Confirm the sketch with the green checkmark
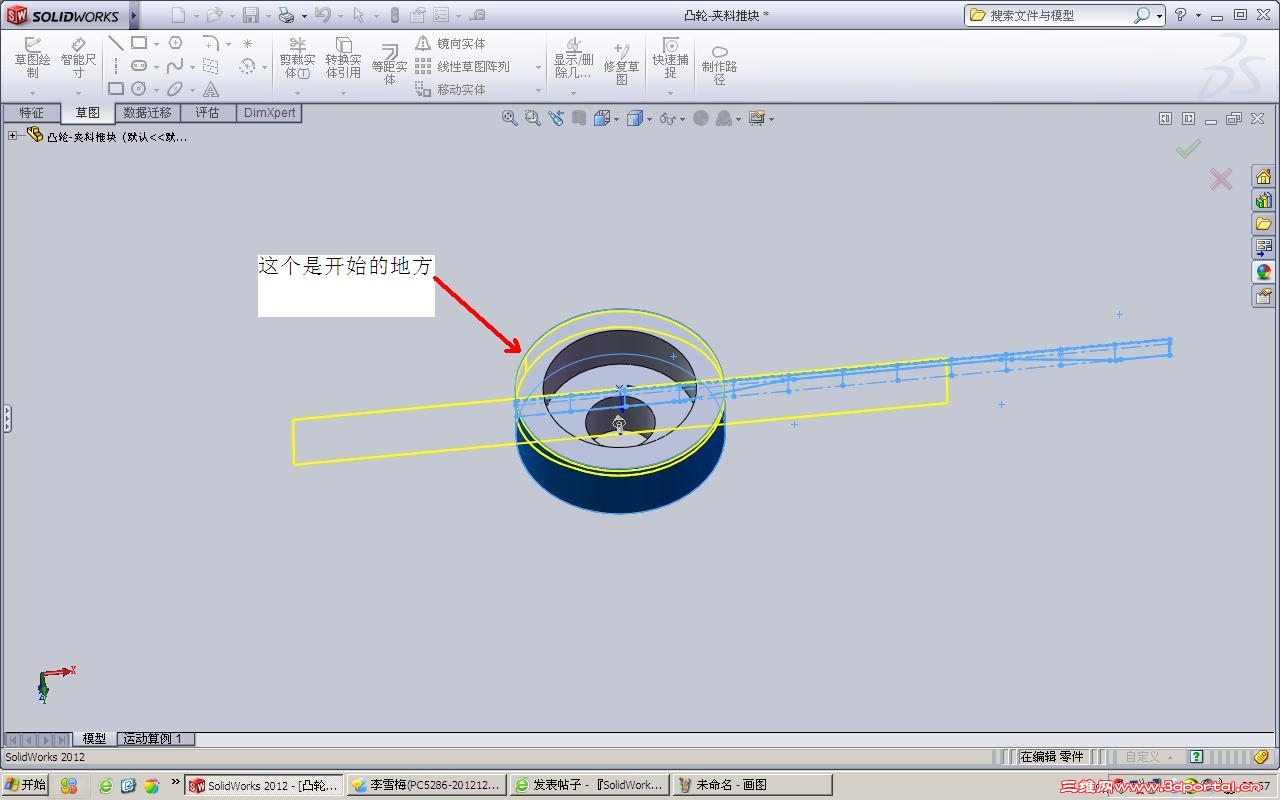Screen dimensions: 1280x800 click(1188, 149)
